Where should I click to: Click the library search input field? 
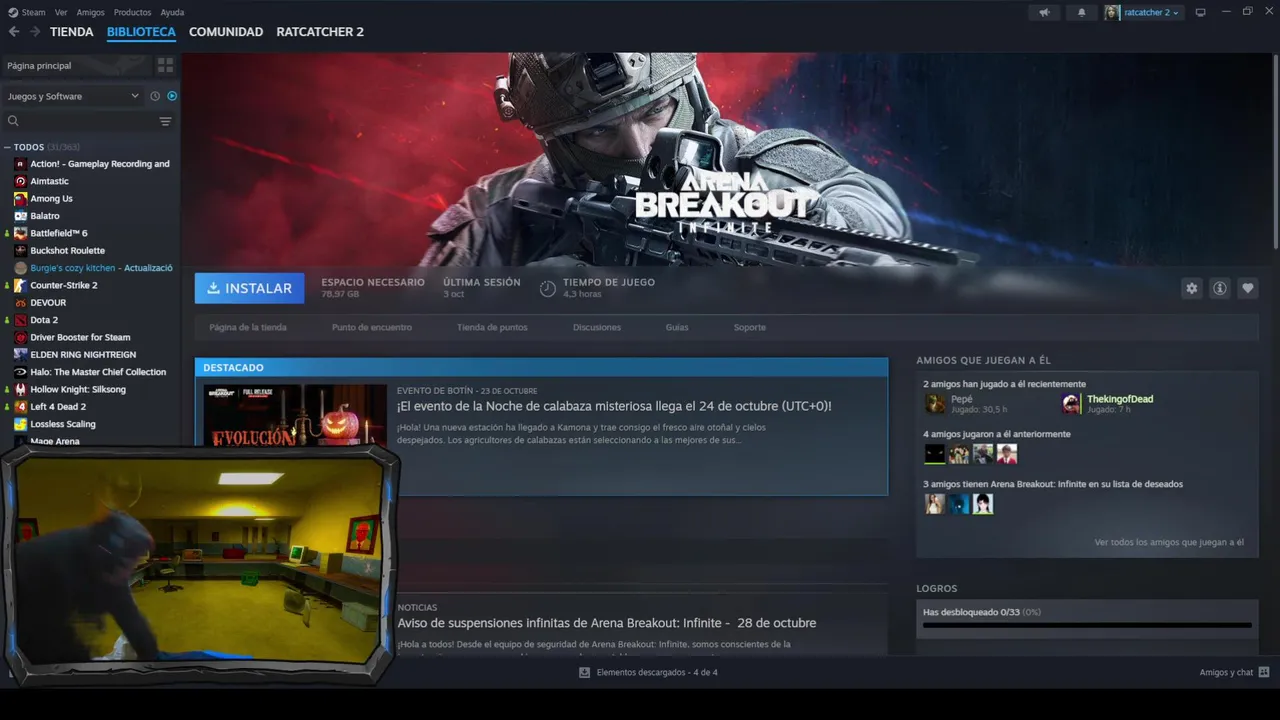(x=88, y=121)
